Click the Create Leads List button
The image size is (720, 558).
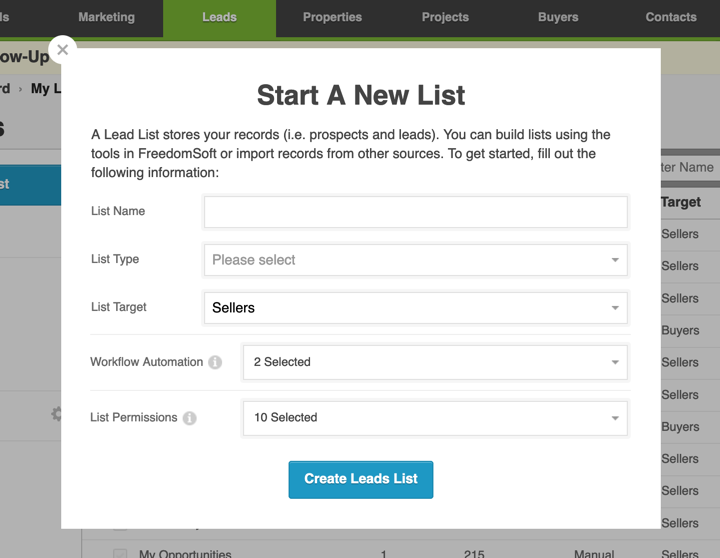(x=361, y=479)
